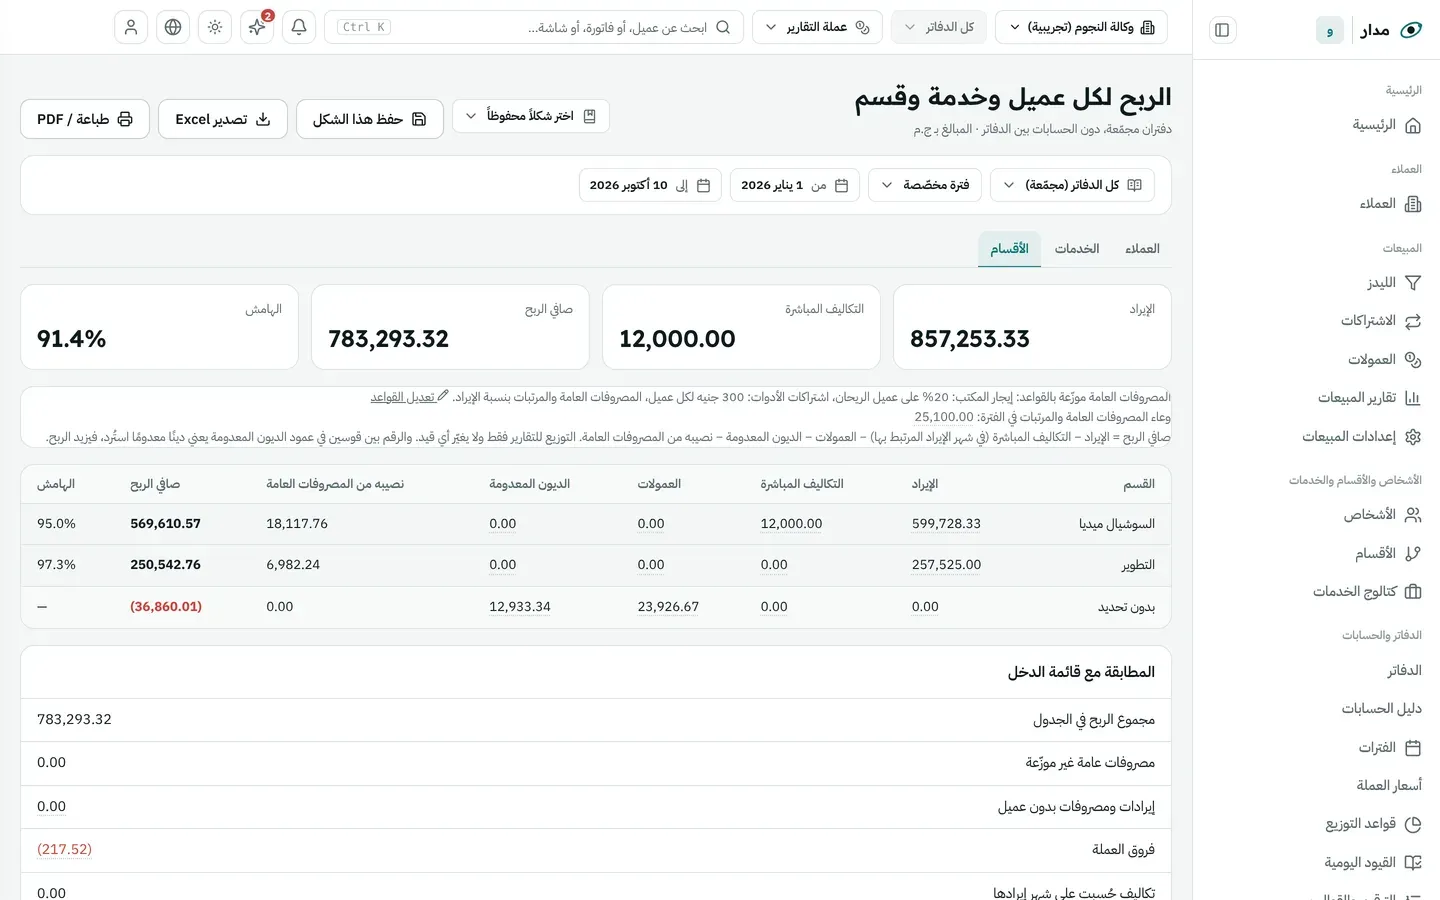Expand the فترة مخصّصة period dropdown

click(925, 185)
